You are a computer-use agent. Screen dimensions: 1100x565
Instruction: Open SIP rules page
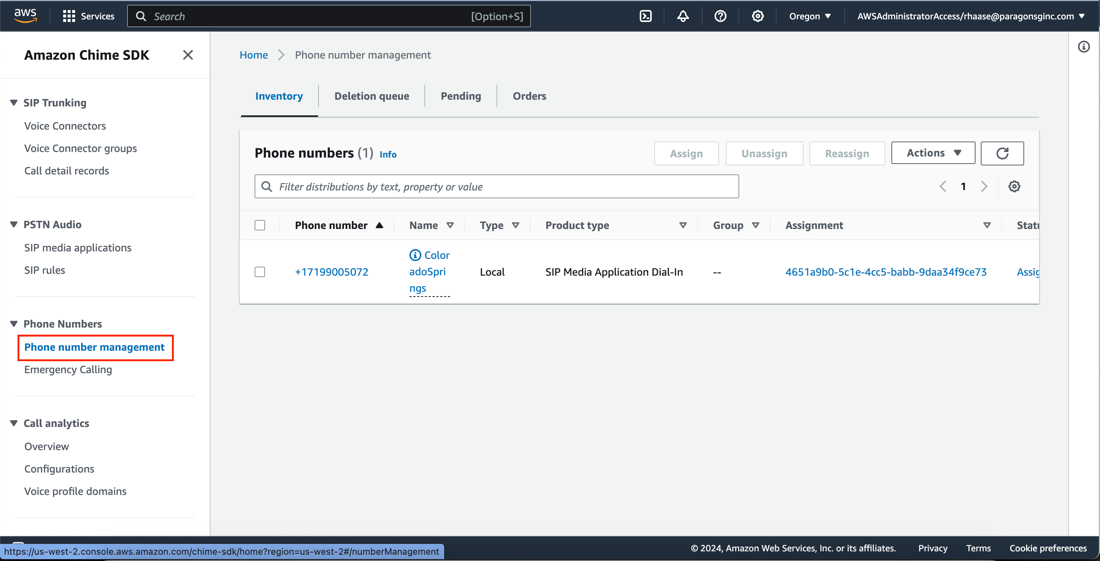coord(45,270)
